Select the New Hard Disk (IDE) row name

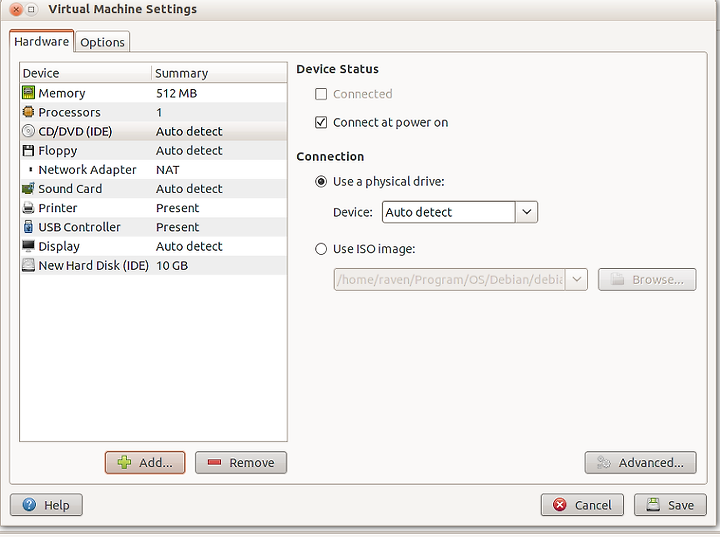point(94,266)
